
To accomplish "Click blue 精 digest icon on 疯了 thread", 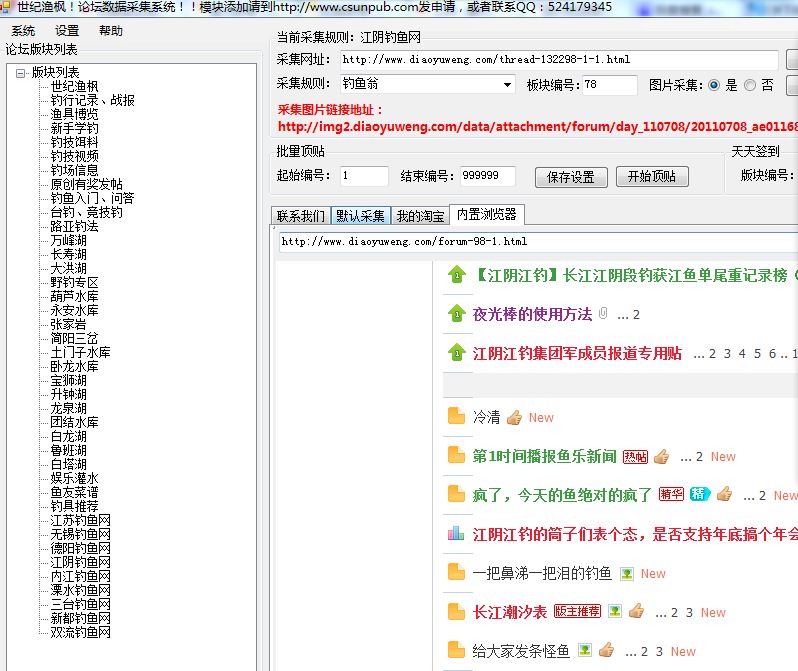I will (x=700, y=494).
